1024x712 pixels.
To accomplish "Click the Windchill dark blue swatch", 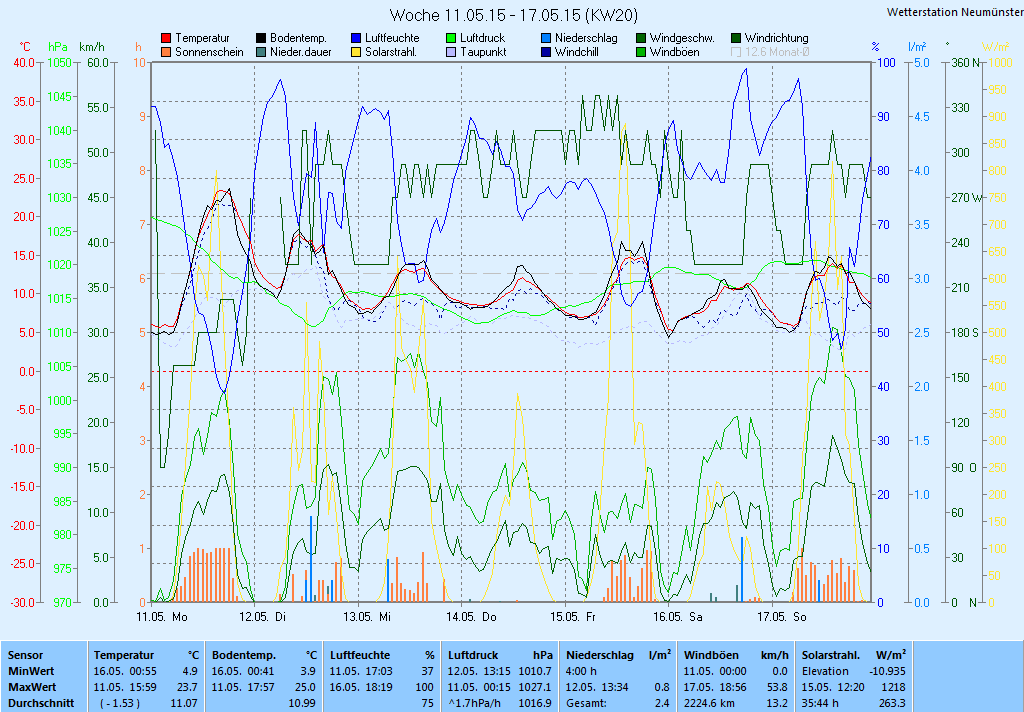I will (546, 52).
